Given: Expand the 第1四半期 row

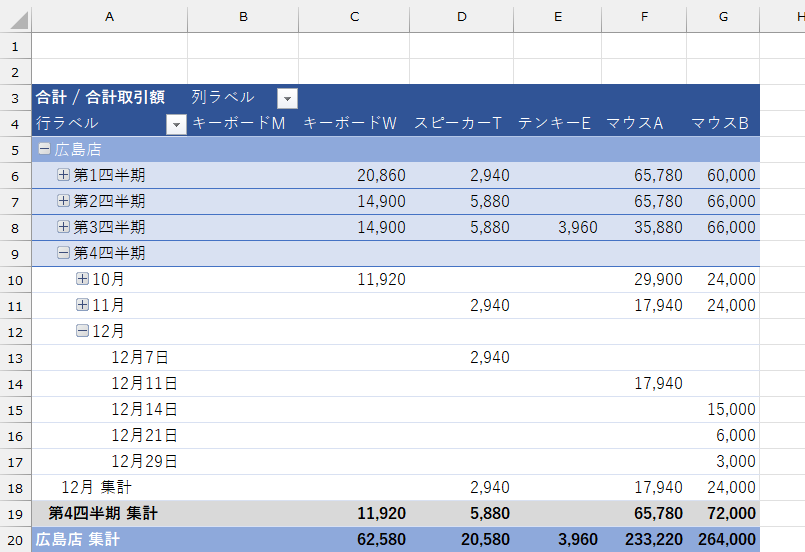Looking at the screenshot, I should (64, 174).
